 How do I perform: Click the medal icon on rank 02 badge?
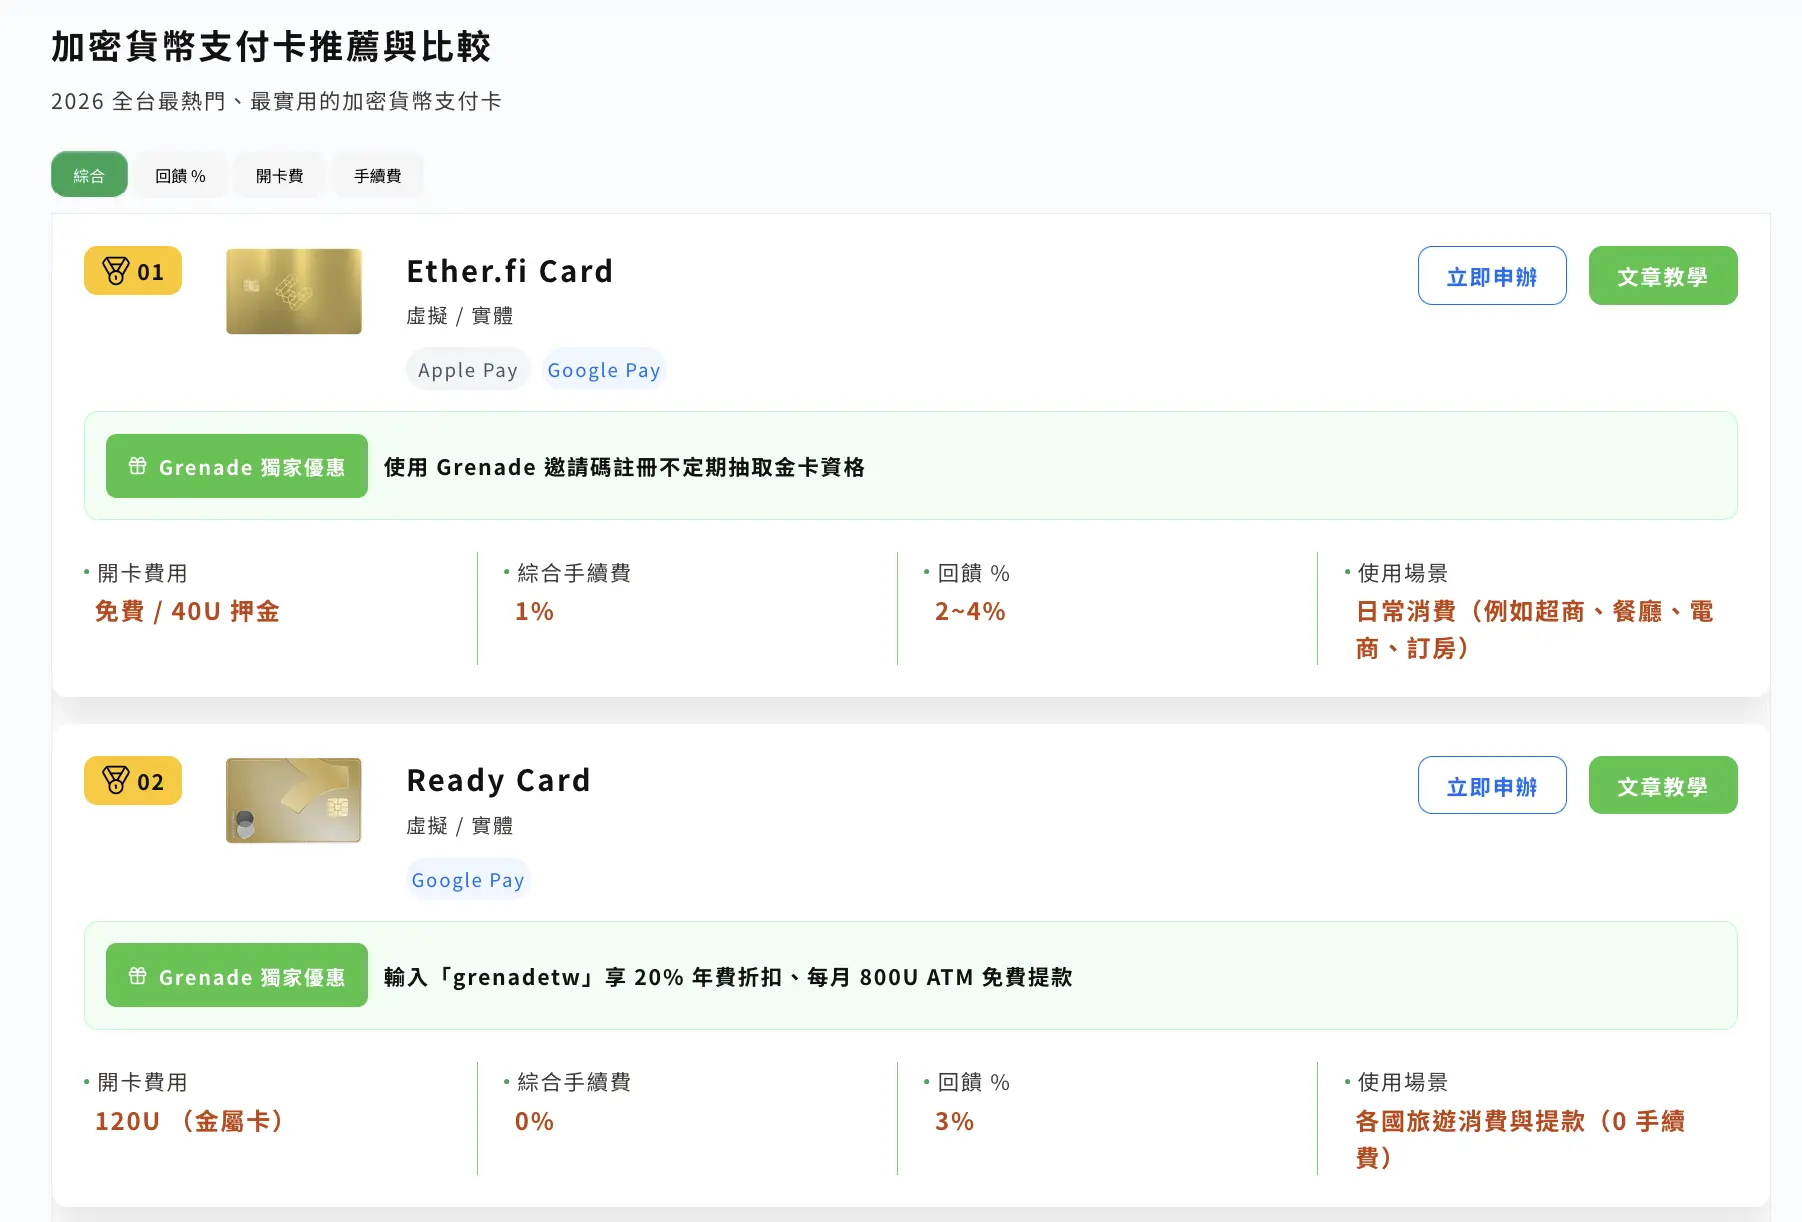(116, 780)
